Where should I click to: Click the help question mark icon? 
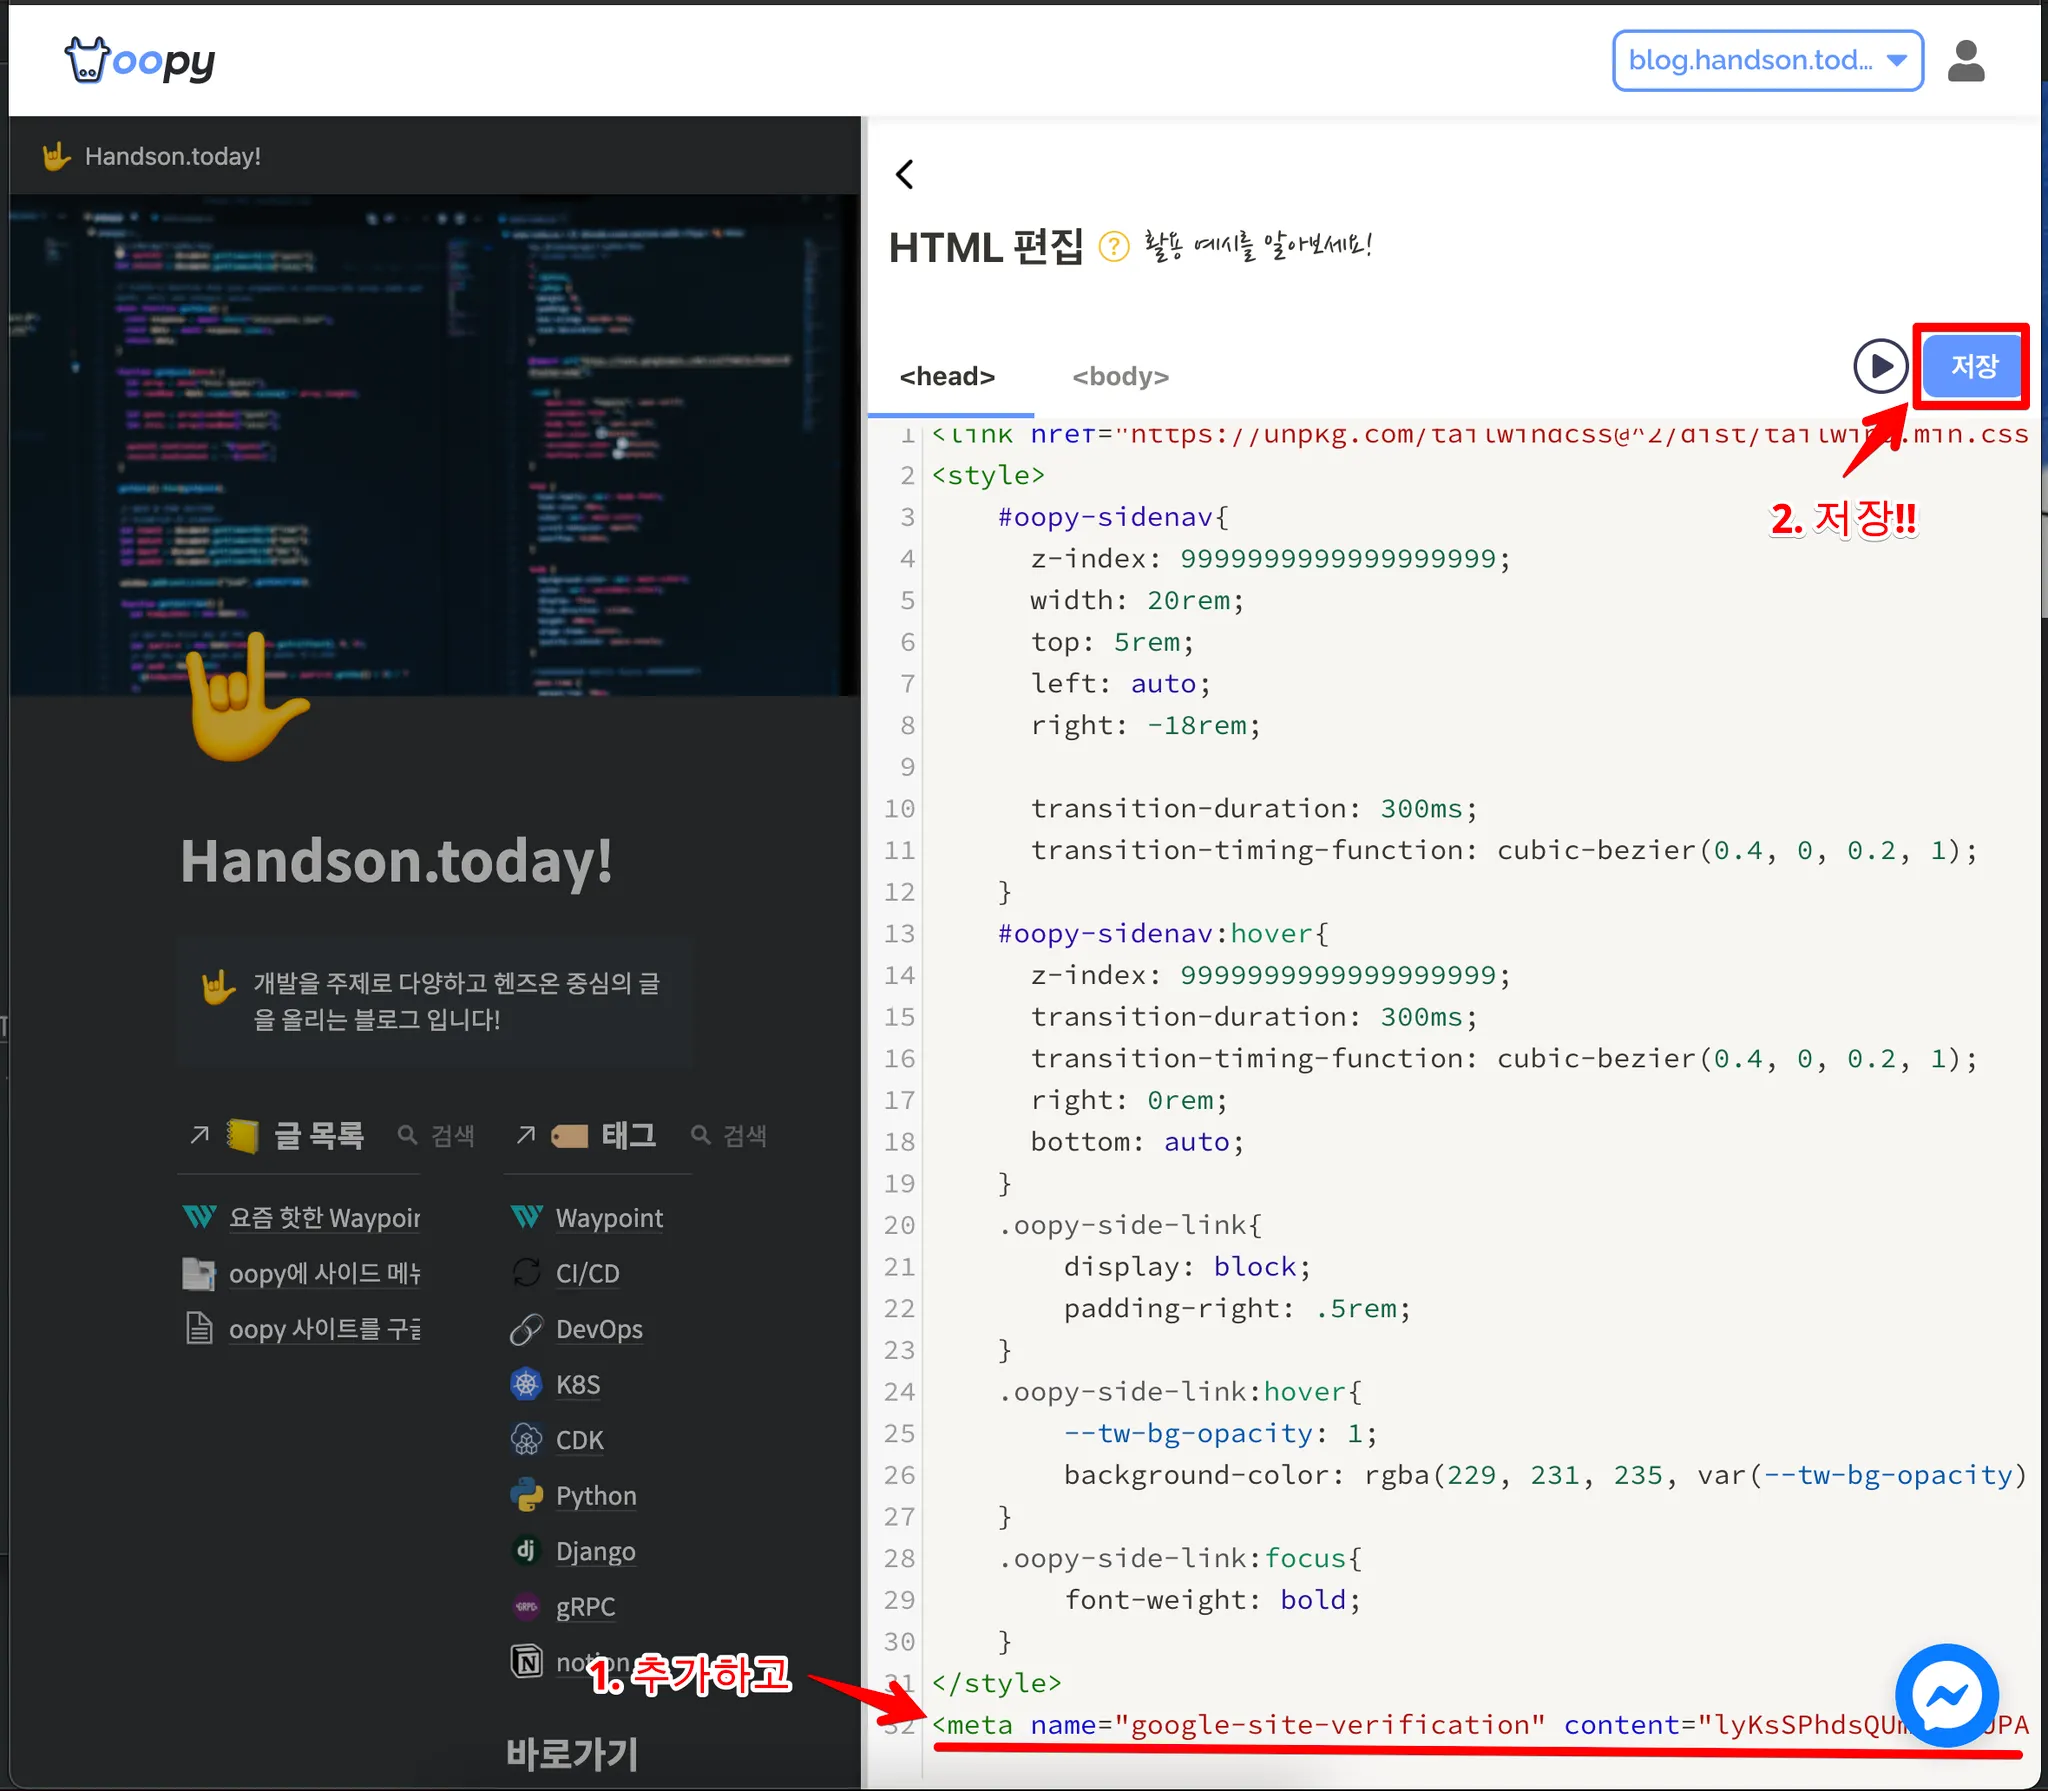[1113, 246]
